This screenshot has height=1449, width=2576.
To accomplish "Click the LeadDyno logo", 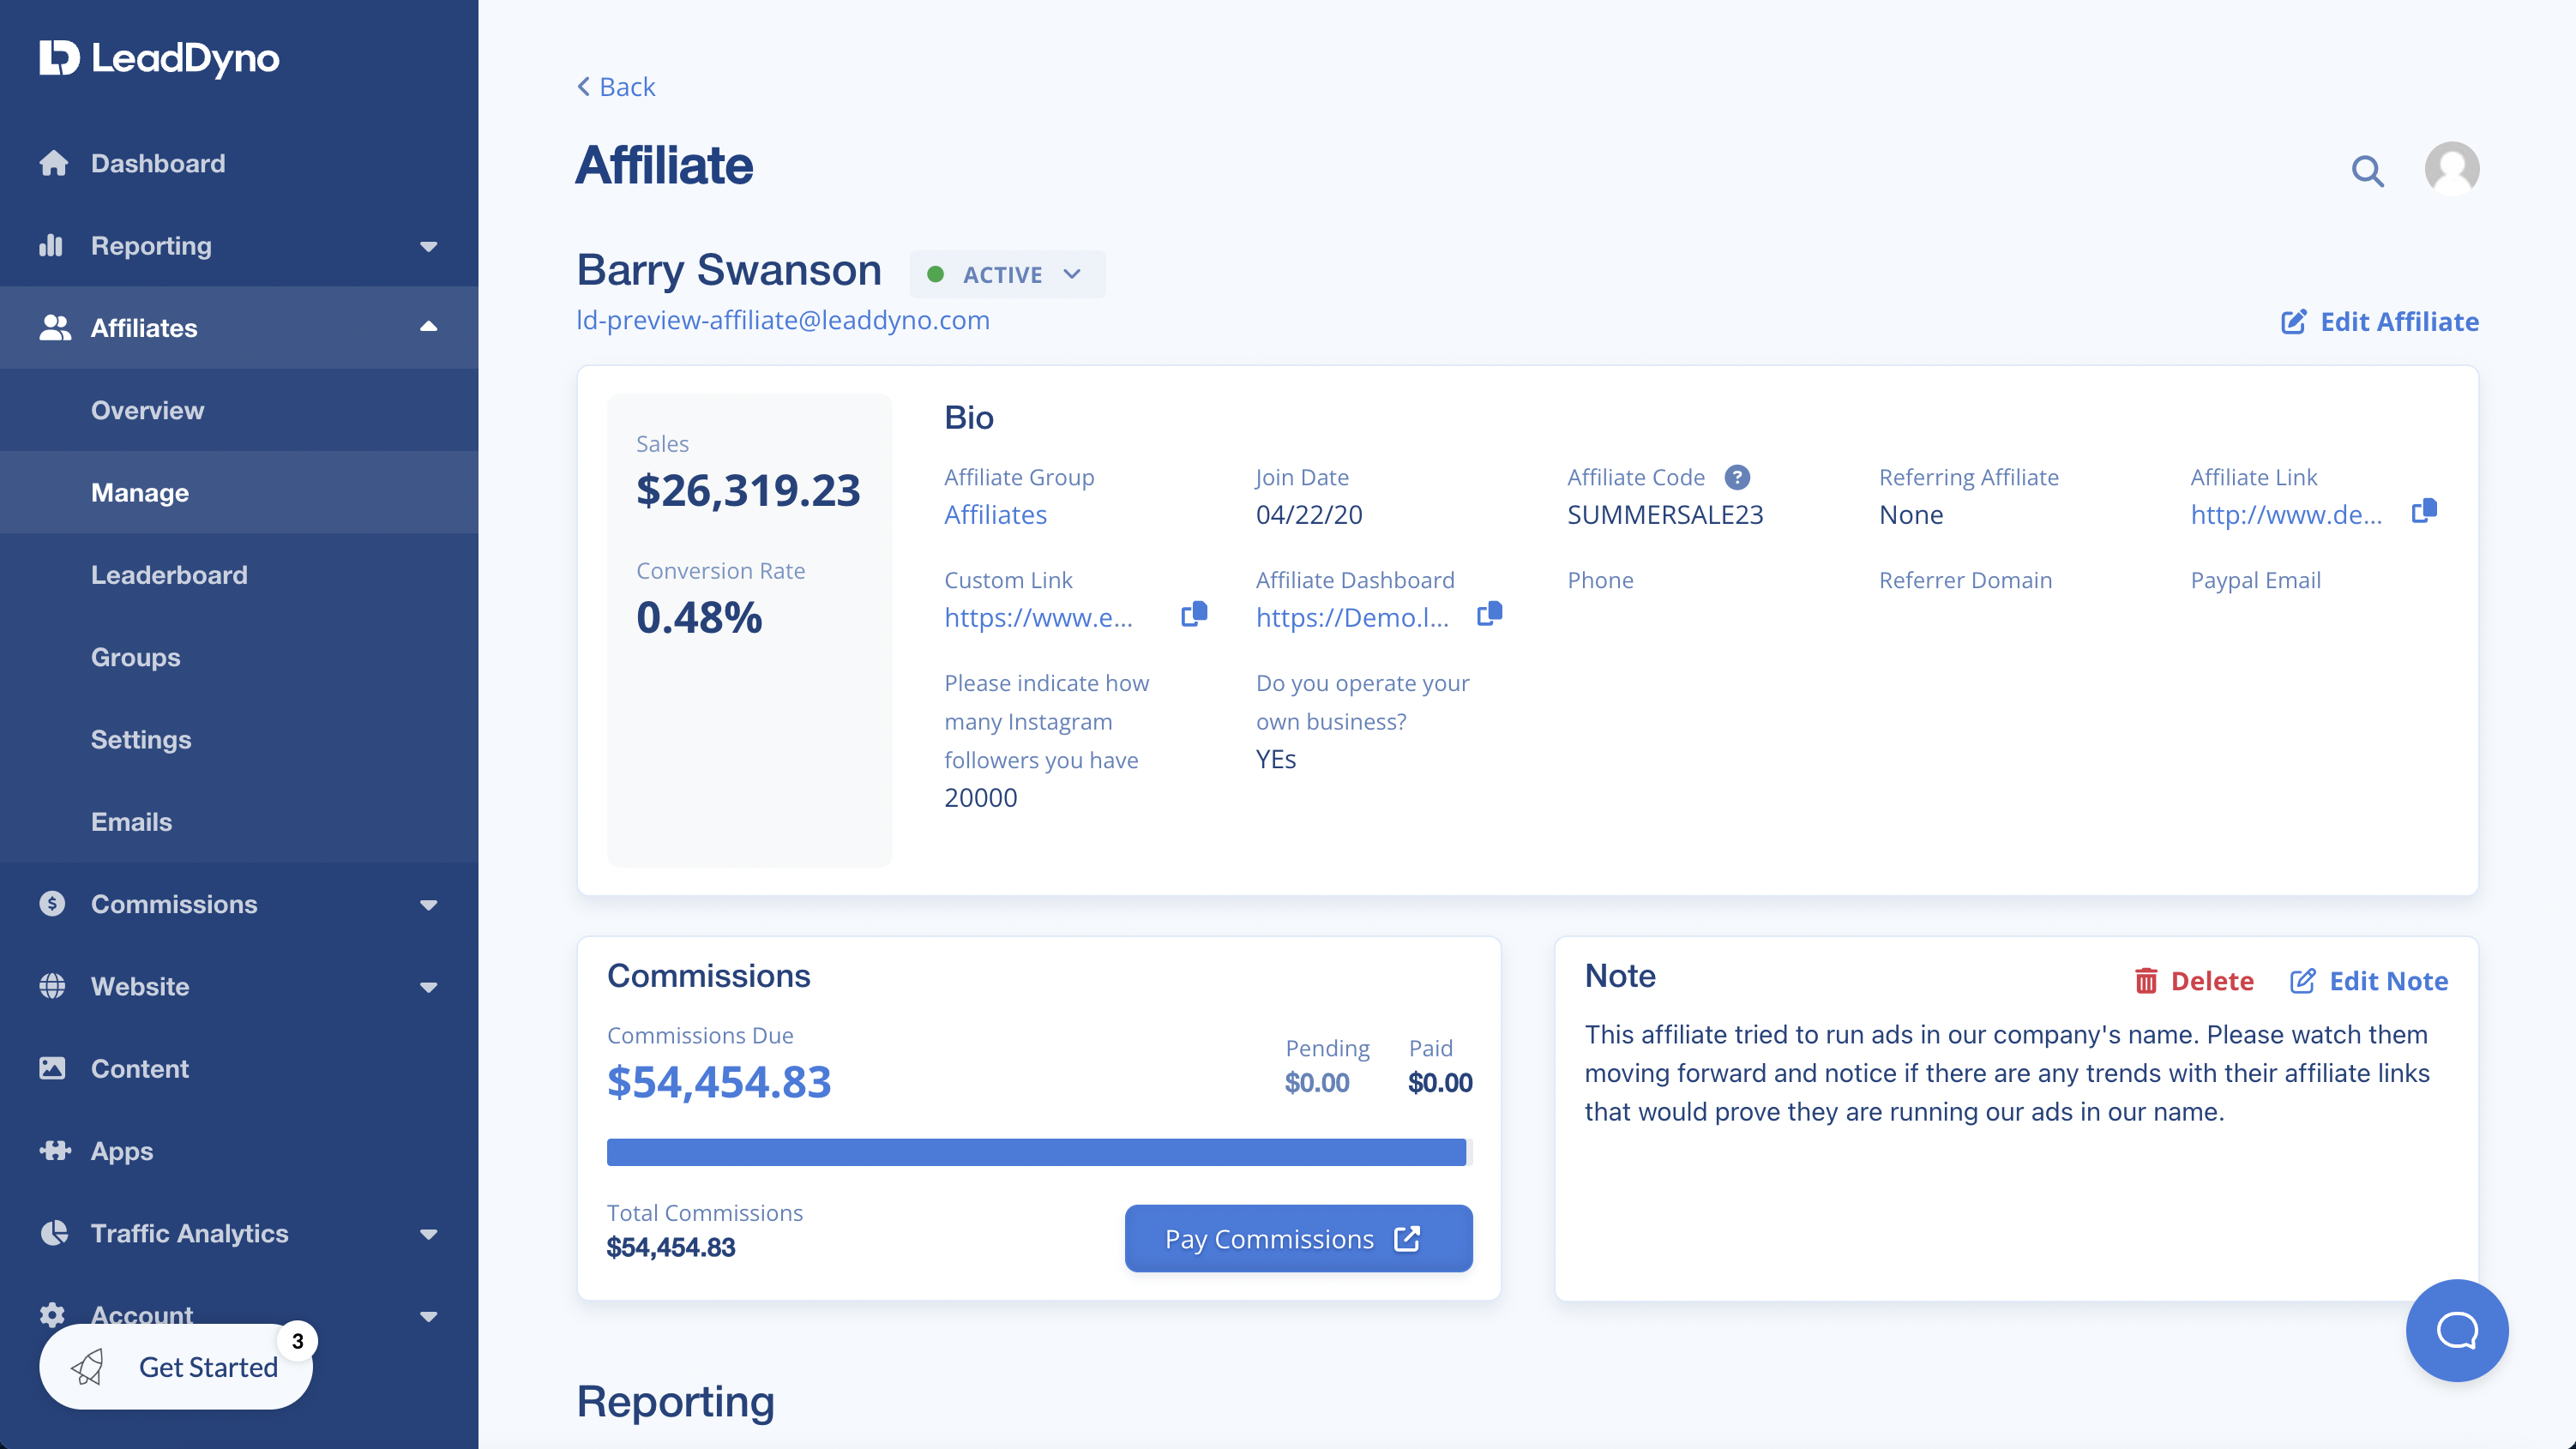I will click(x=160, y=58).
